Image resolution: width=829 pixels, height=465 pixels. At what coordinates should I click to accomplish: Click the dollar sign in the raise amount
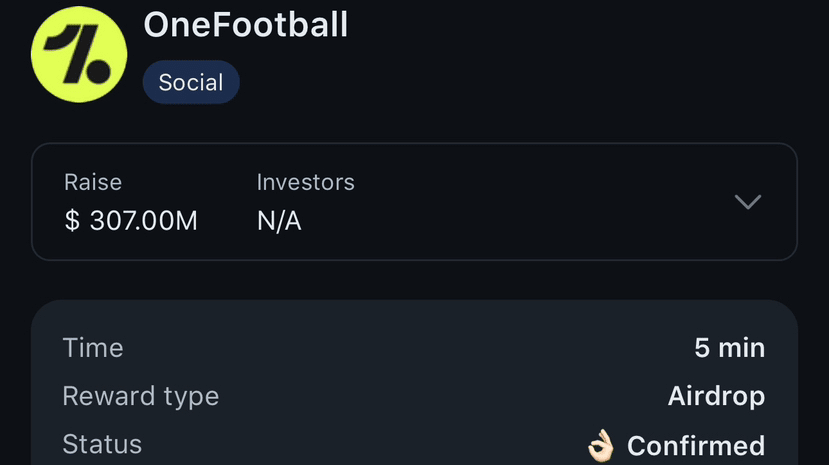(72, 221)
